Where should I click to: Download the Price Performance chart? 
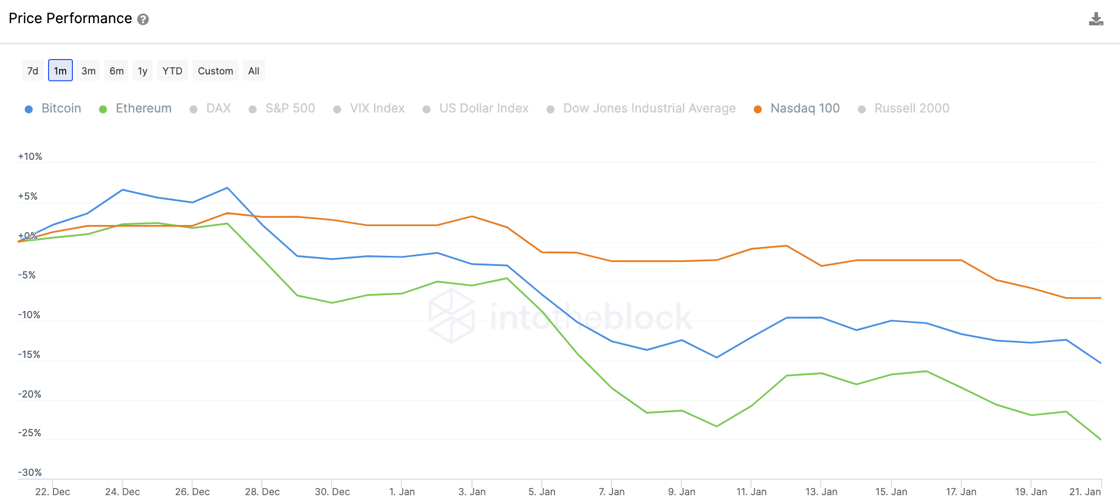pos(1096,19)
